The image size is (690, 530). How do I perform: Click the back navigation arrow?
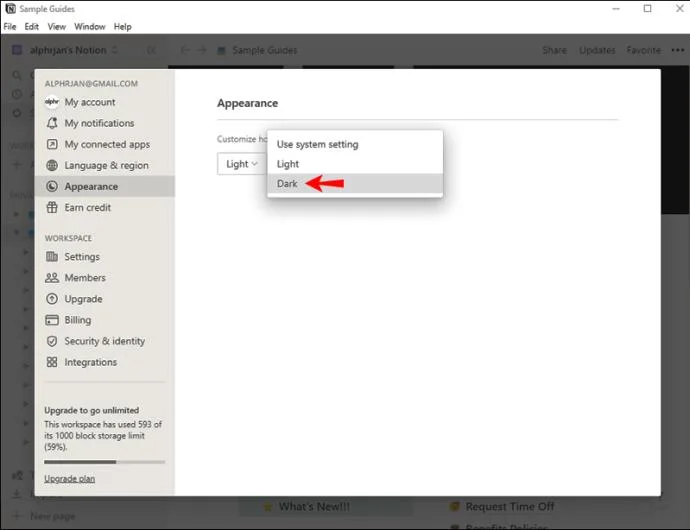186,50
